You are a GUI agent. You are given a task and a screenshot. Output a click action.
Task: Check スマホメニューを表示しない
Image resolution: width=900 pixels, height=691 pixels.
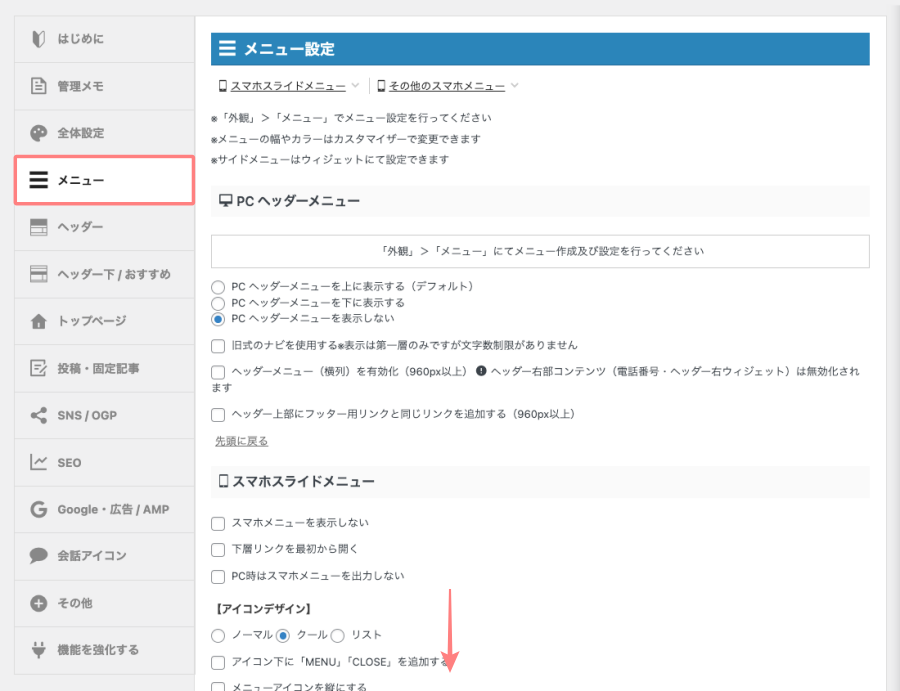point(217,522)
